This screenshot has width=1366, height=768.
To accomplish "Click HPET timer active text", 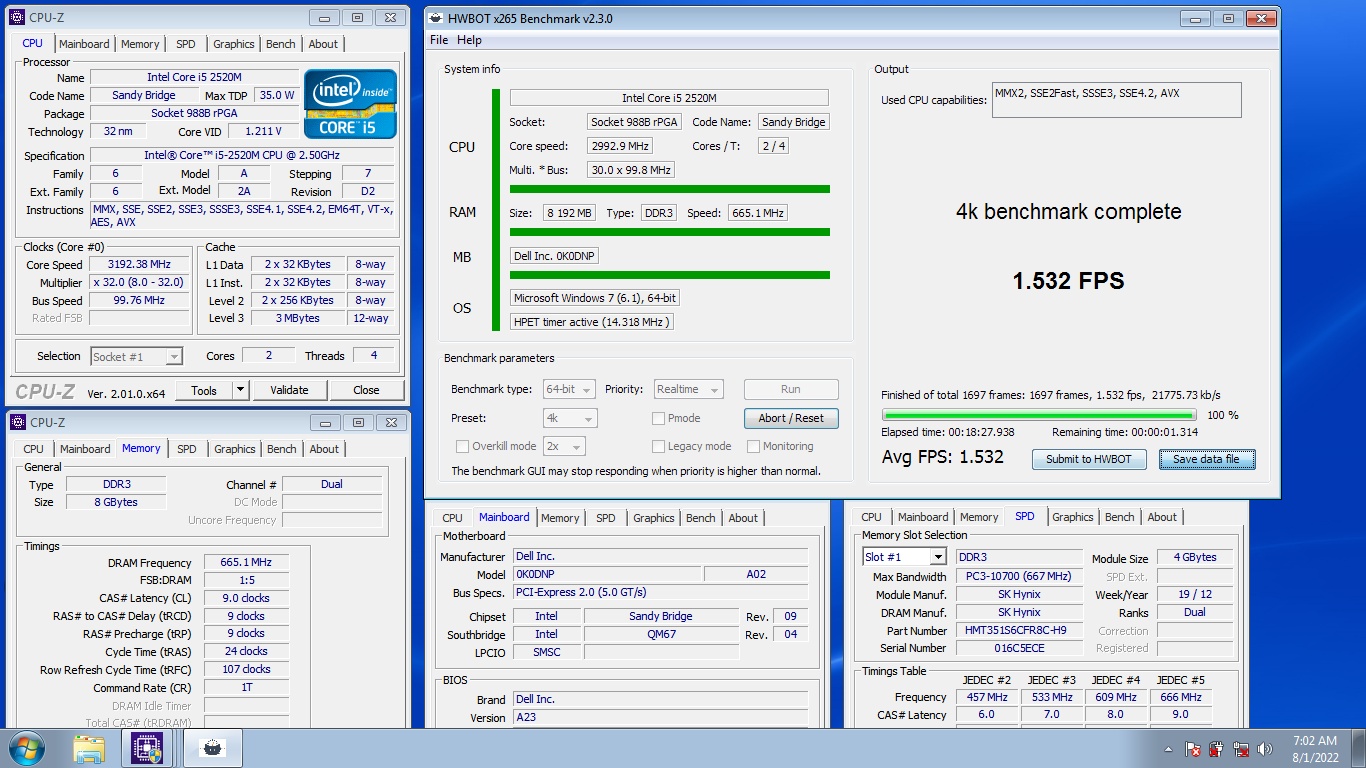I will click(x=592, y=322).
